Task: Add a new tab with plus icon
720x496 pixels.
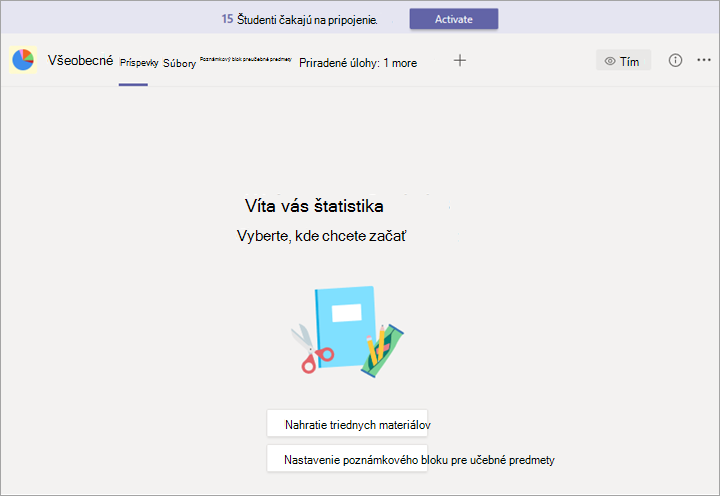Action: [x=460, y=60]
